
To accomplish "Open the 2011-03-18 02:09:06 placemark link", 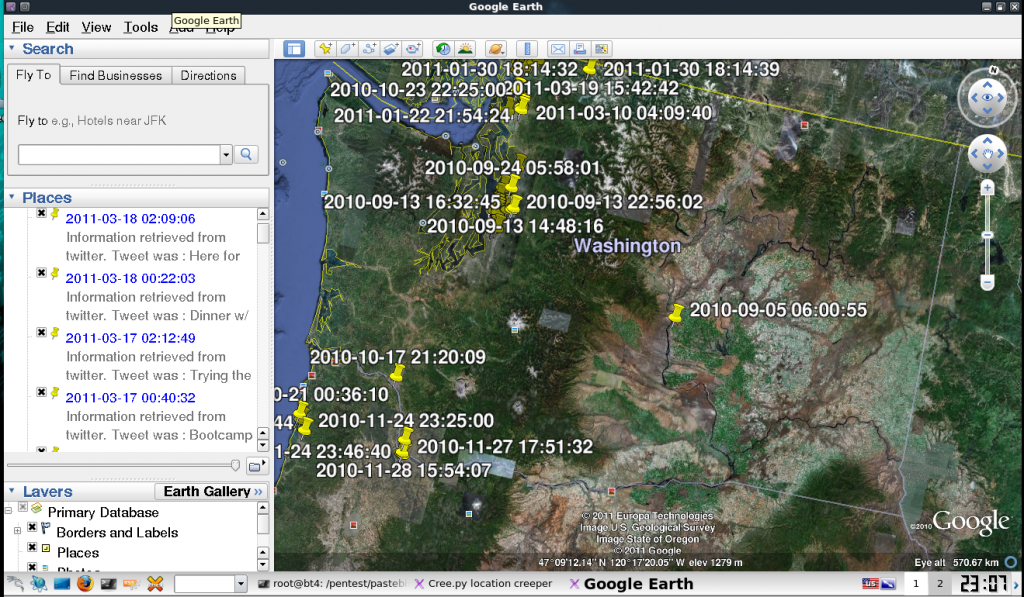I will (x=131, y=219).
